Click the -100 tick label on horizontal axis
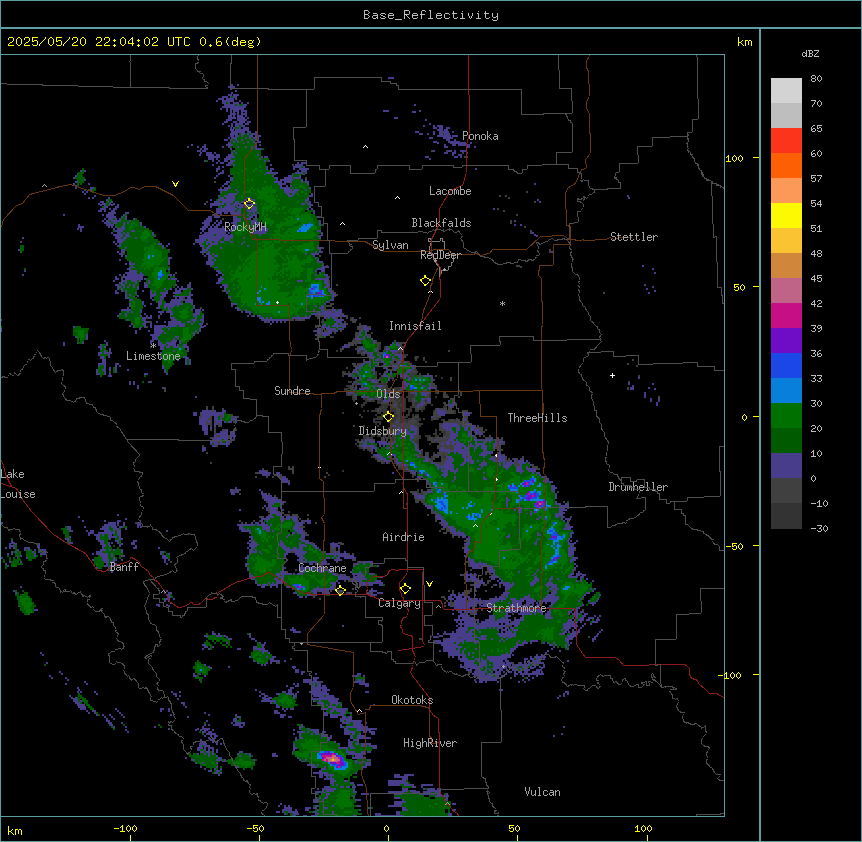 pyautogui.click(x=125, y=828)
